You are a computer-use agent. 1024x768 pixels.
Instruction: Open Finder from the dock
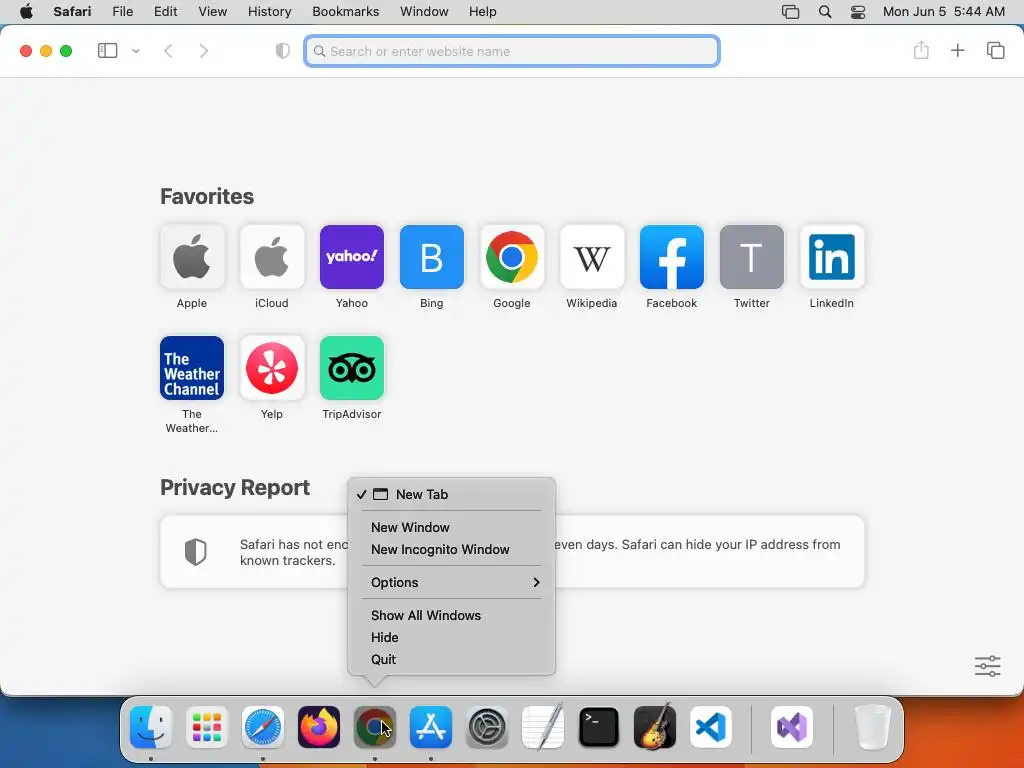click(151, 727)
